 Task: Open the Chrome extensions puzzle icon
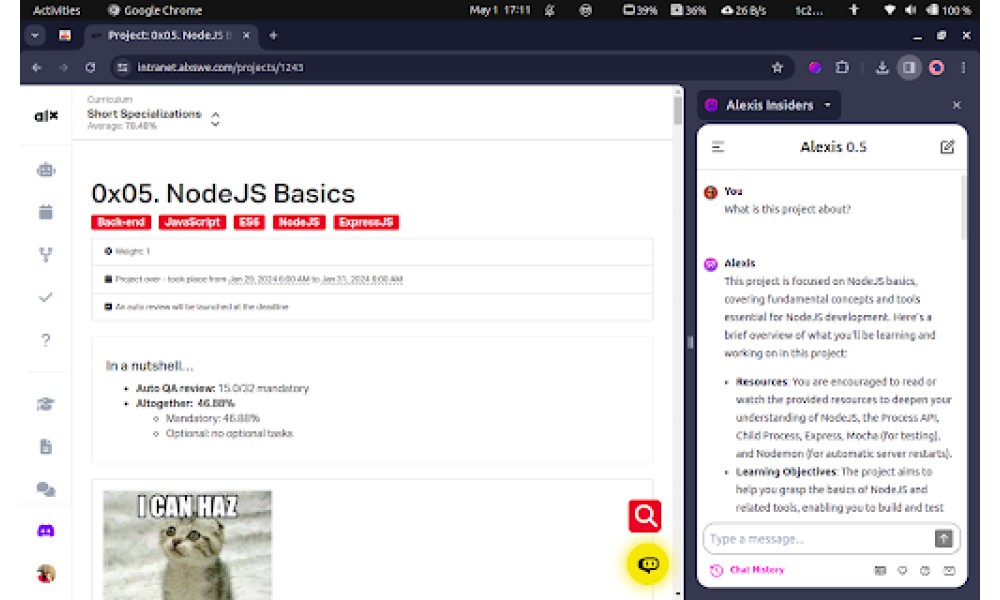[842, 68]
